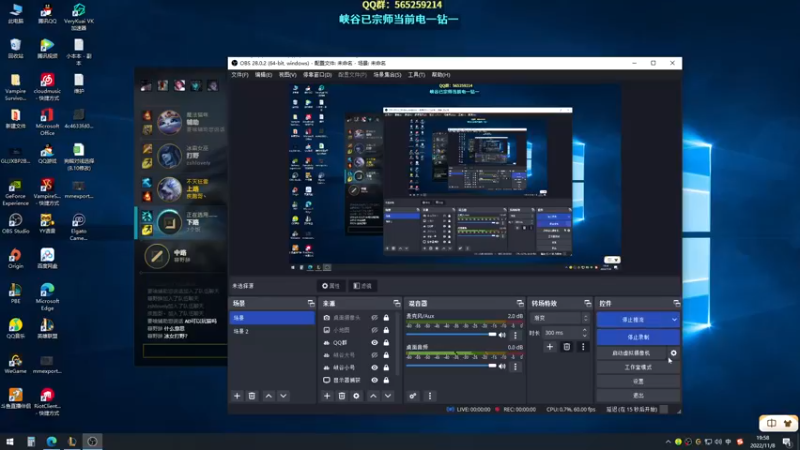The width and height of the screenshot is (800, 450).
Task: Move source down in Sources panel
Action: tap(388, 396)
